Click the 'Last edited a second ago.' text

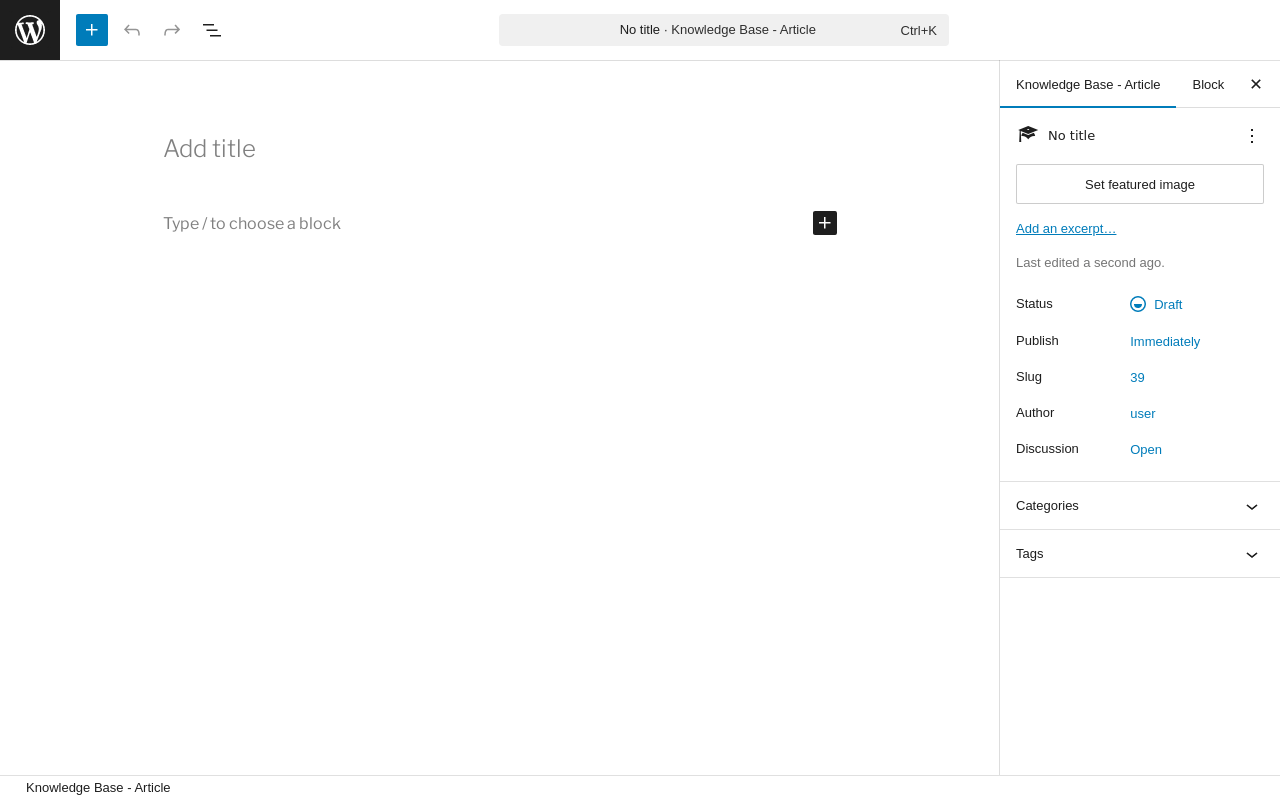tap(1090, 263)
